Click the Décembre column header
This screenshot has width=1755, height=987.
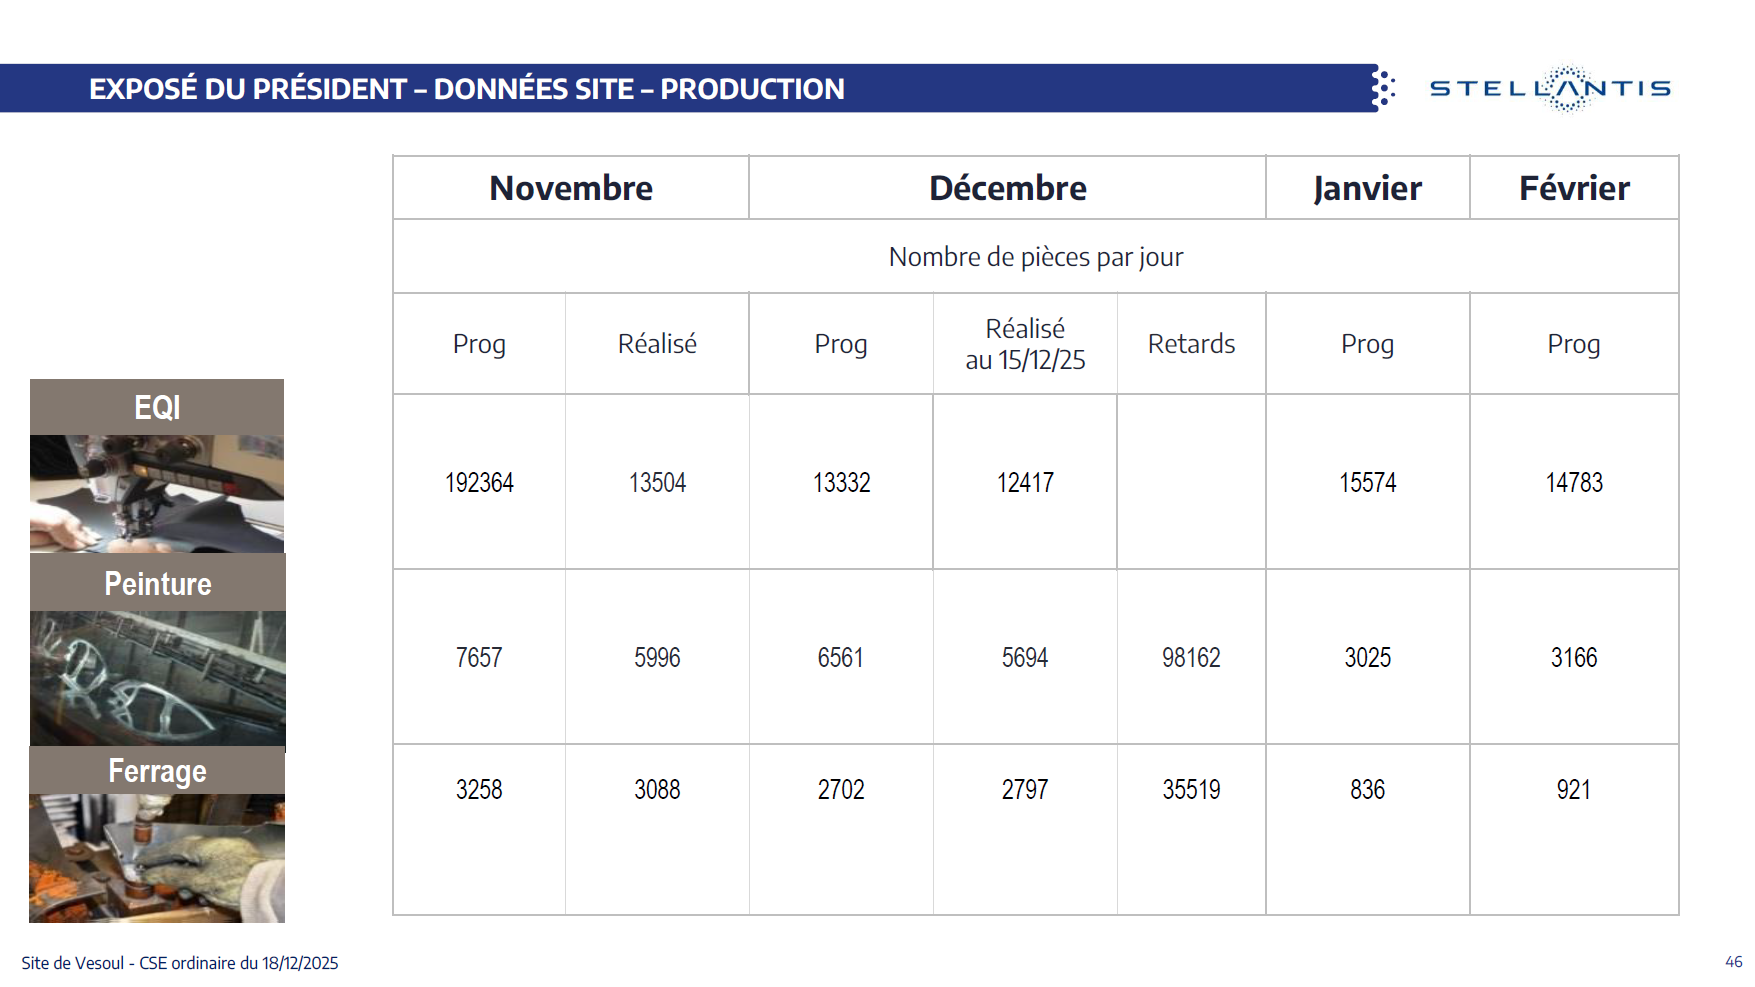coord(1007,188)
